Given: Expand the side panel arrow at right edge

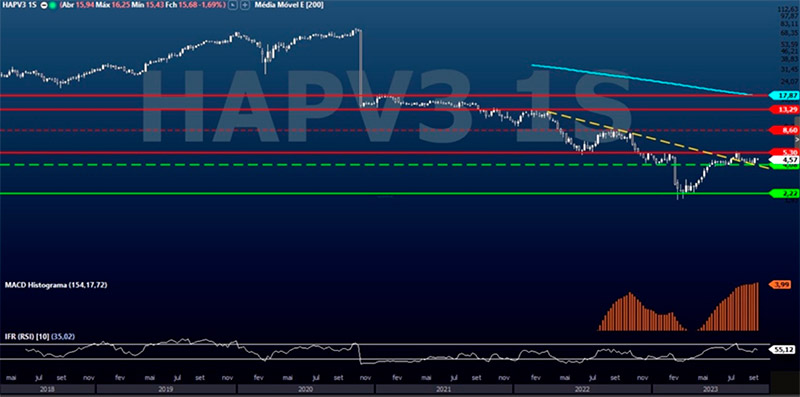Looking at the screenshot, I should (x=797, y=139).
